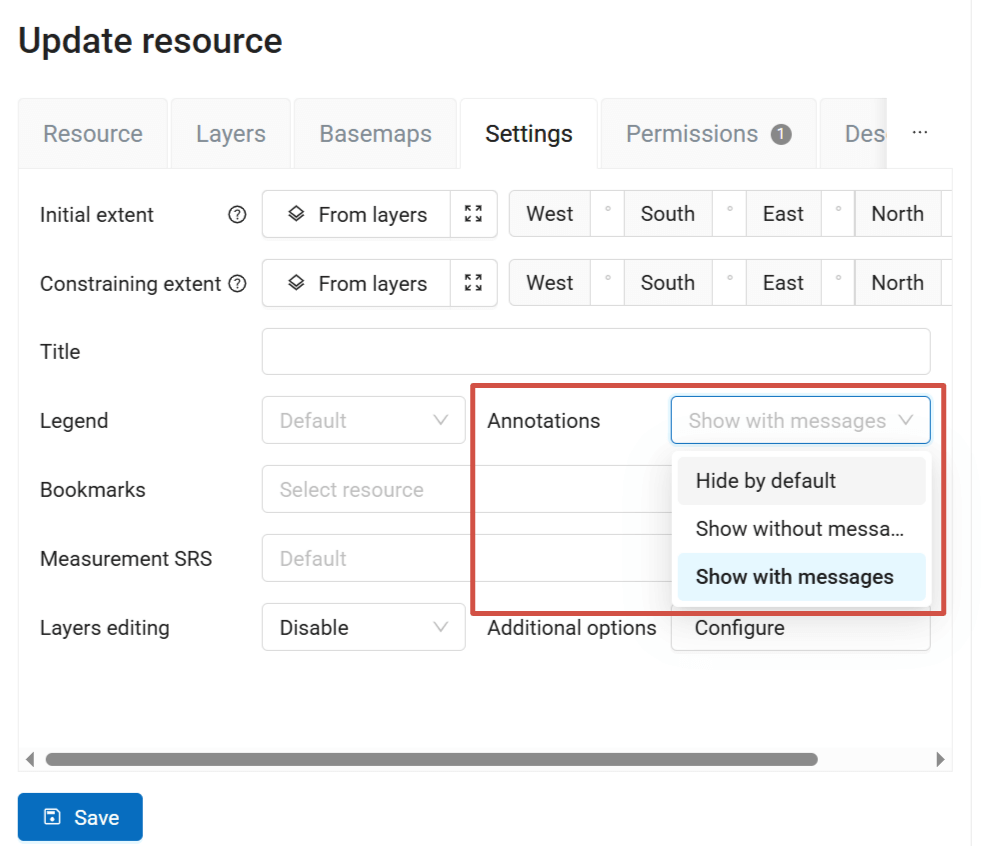Image resolution: width=982 pixels, height=846 pixels.
Task: Click the Initial extent help icon
Action: tap(237, 215)
